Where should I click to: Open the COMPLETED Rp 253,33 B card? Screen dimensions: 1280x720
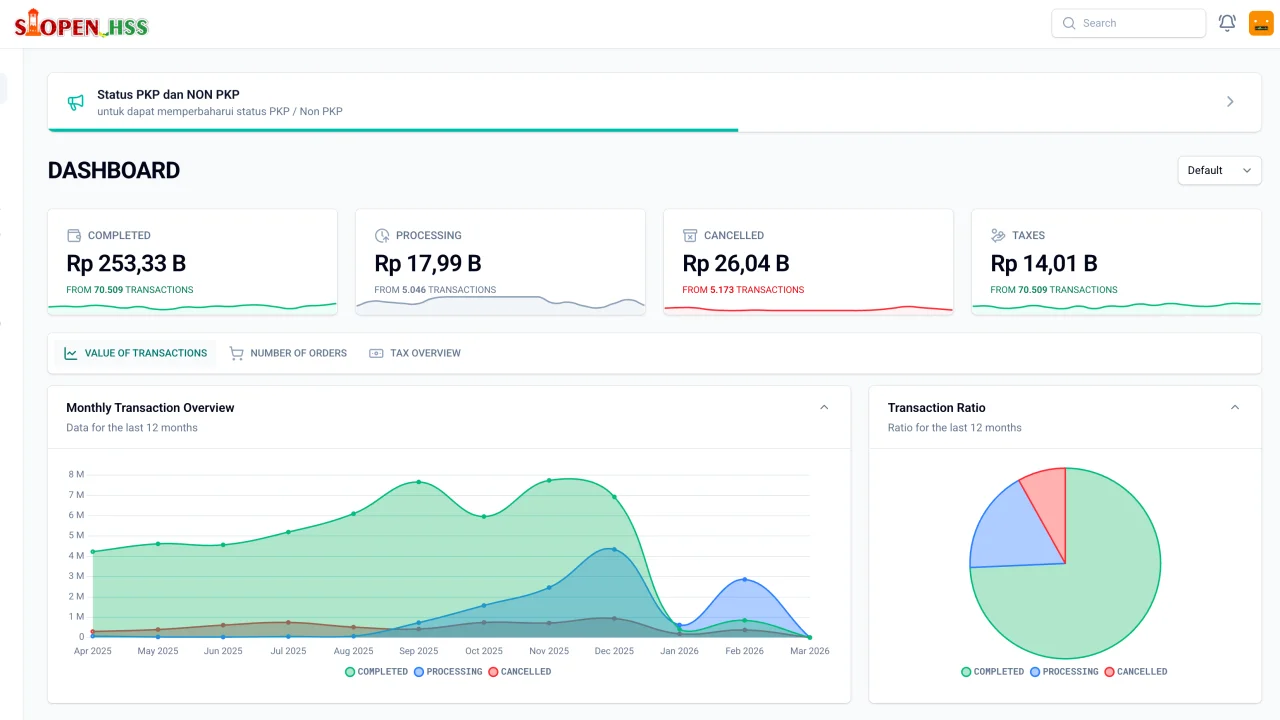point(192,262)
